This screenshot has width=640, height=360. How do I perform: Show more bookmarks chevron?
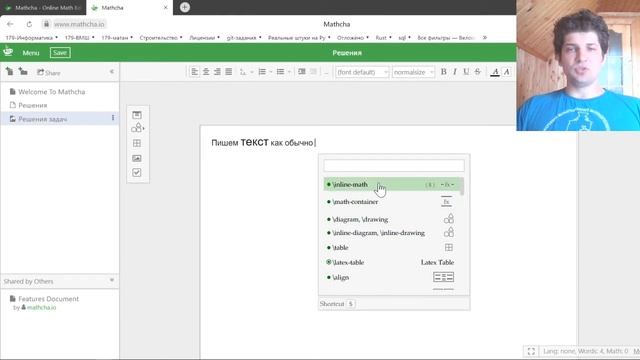[x=484, y=38]
